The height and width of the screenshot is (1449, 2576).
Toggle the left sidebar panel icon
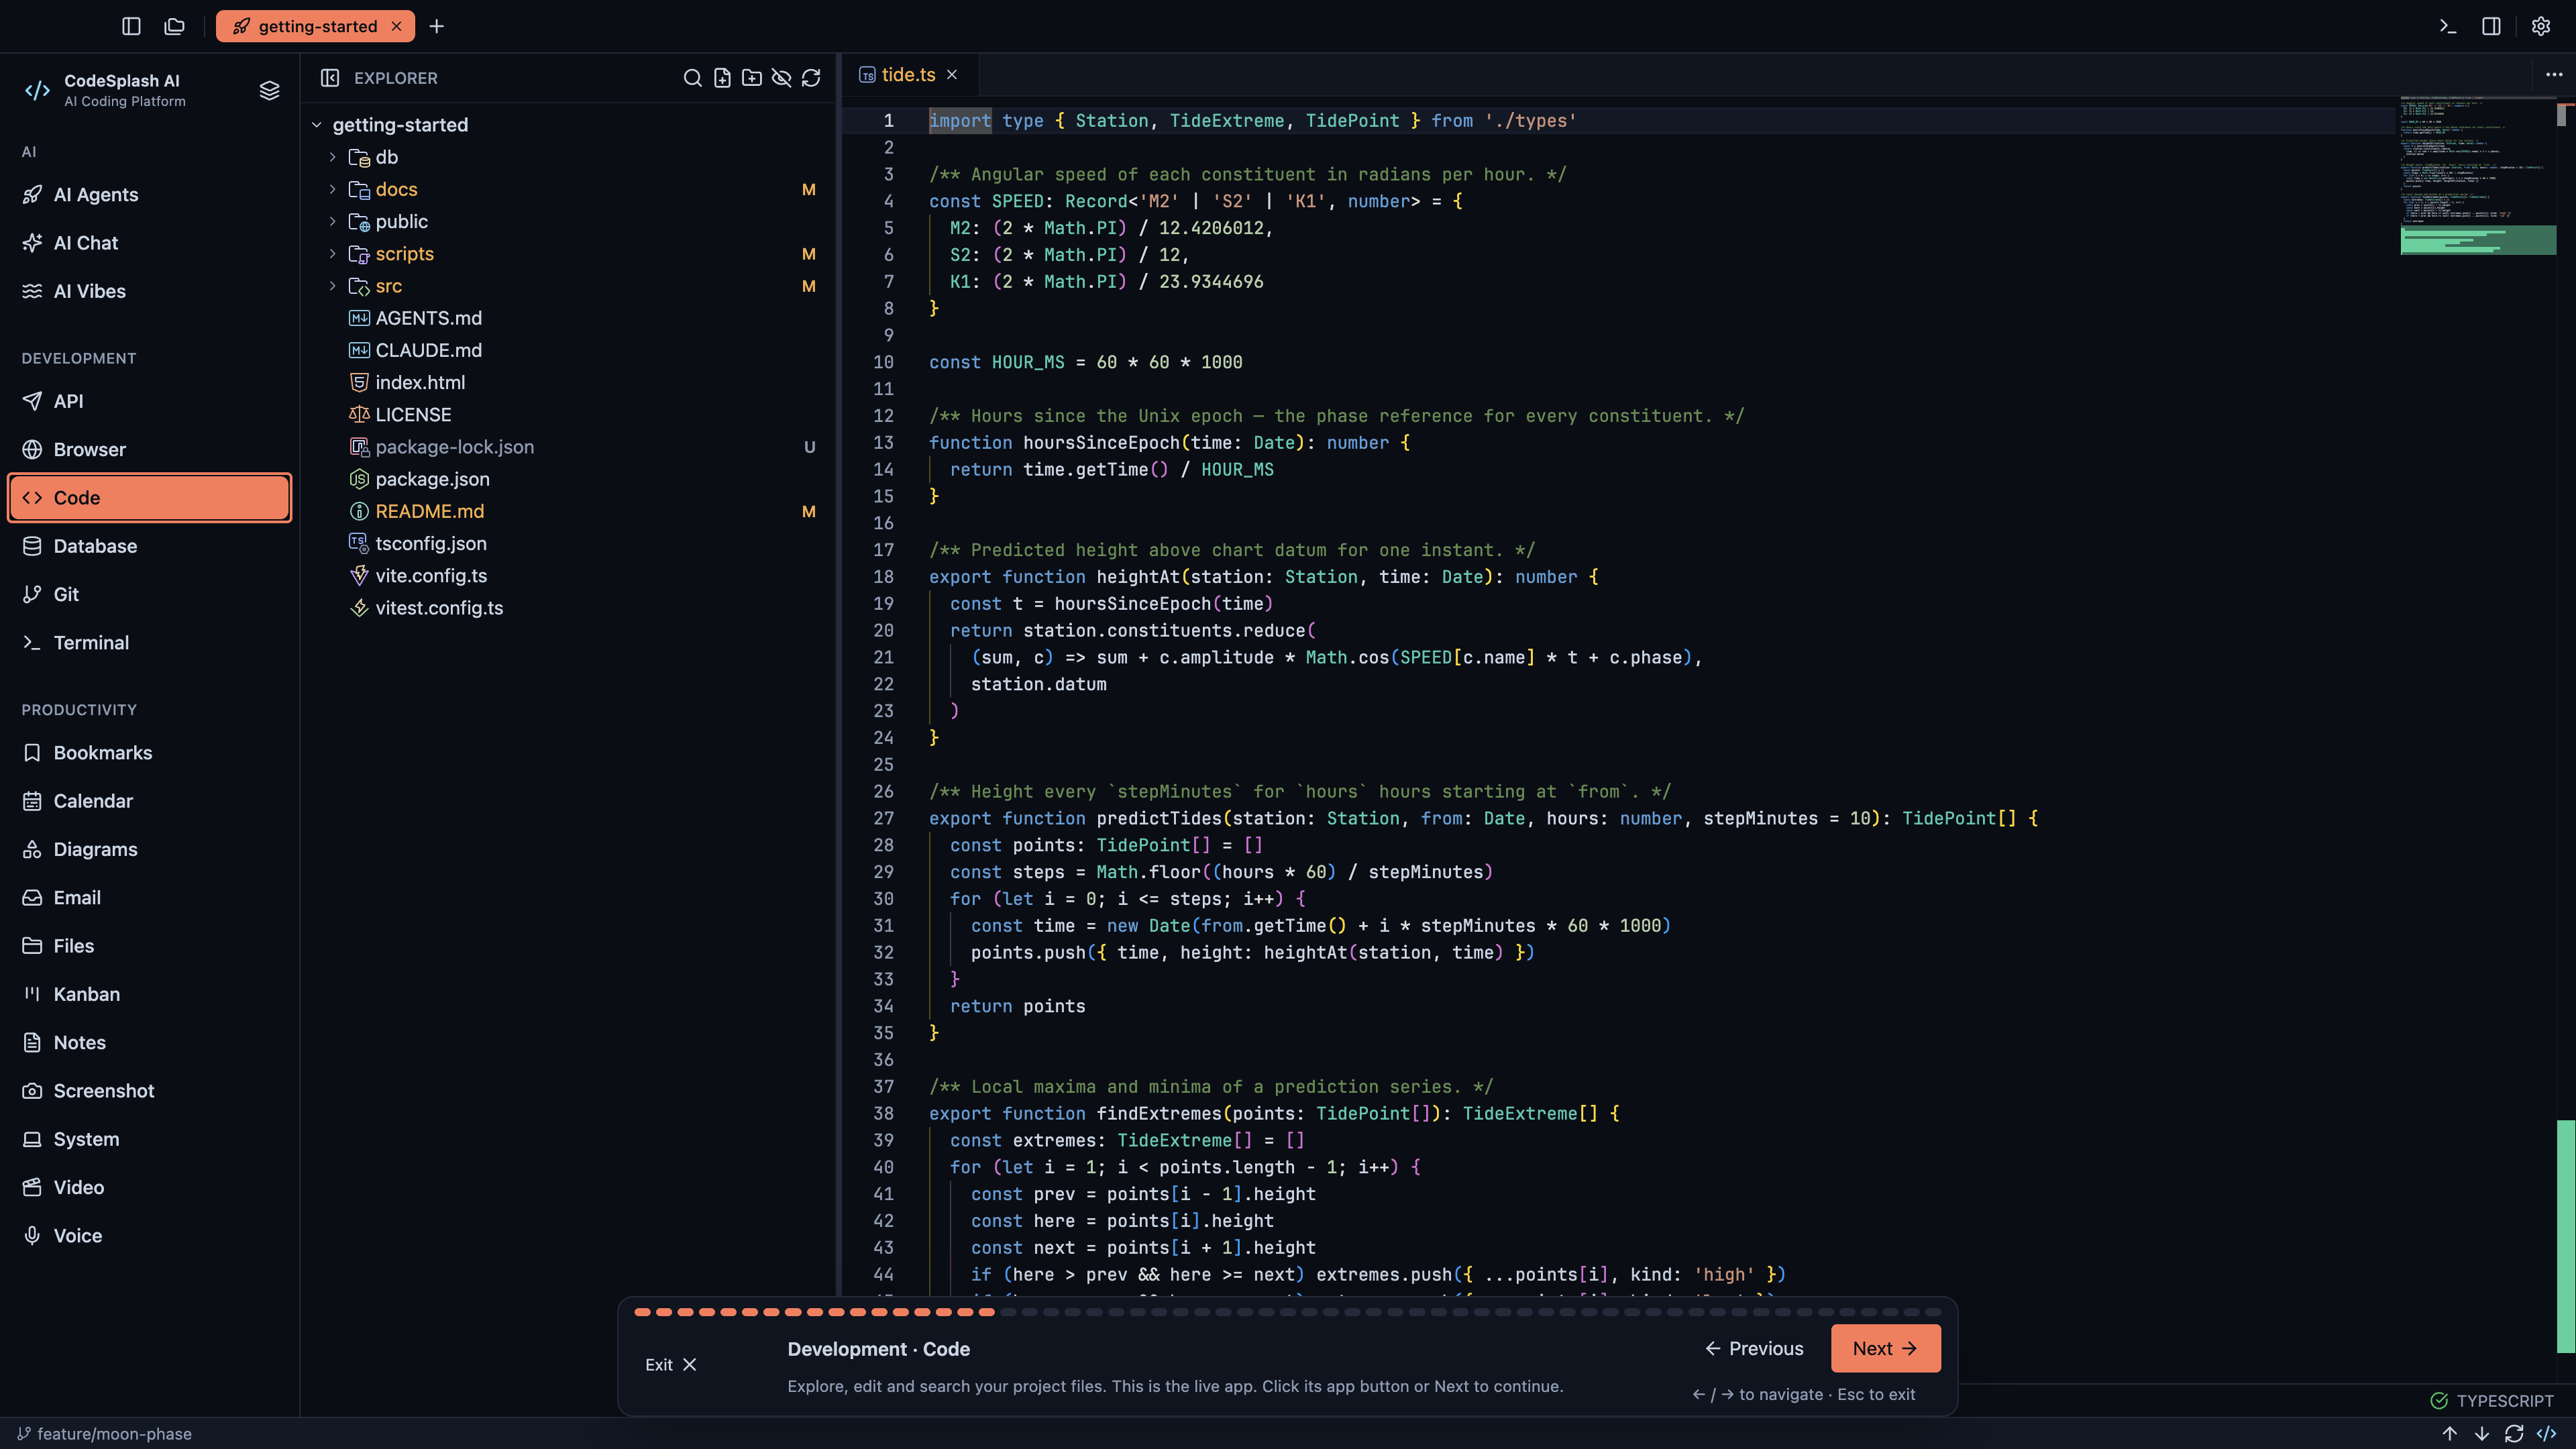click(131, 26)
